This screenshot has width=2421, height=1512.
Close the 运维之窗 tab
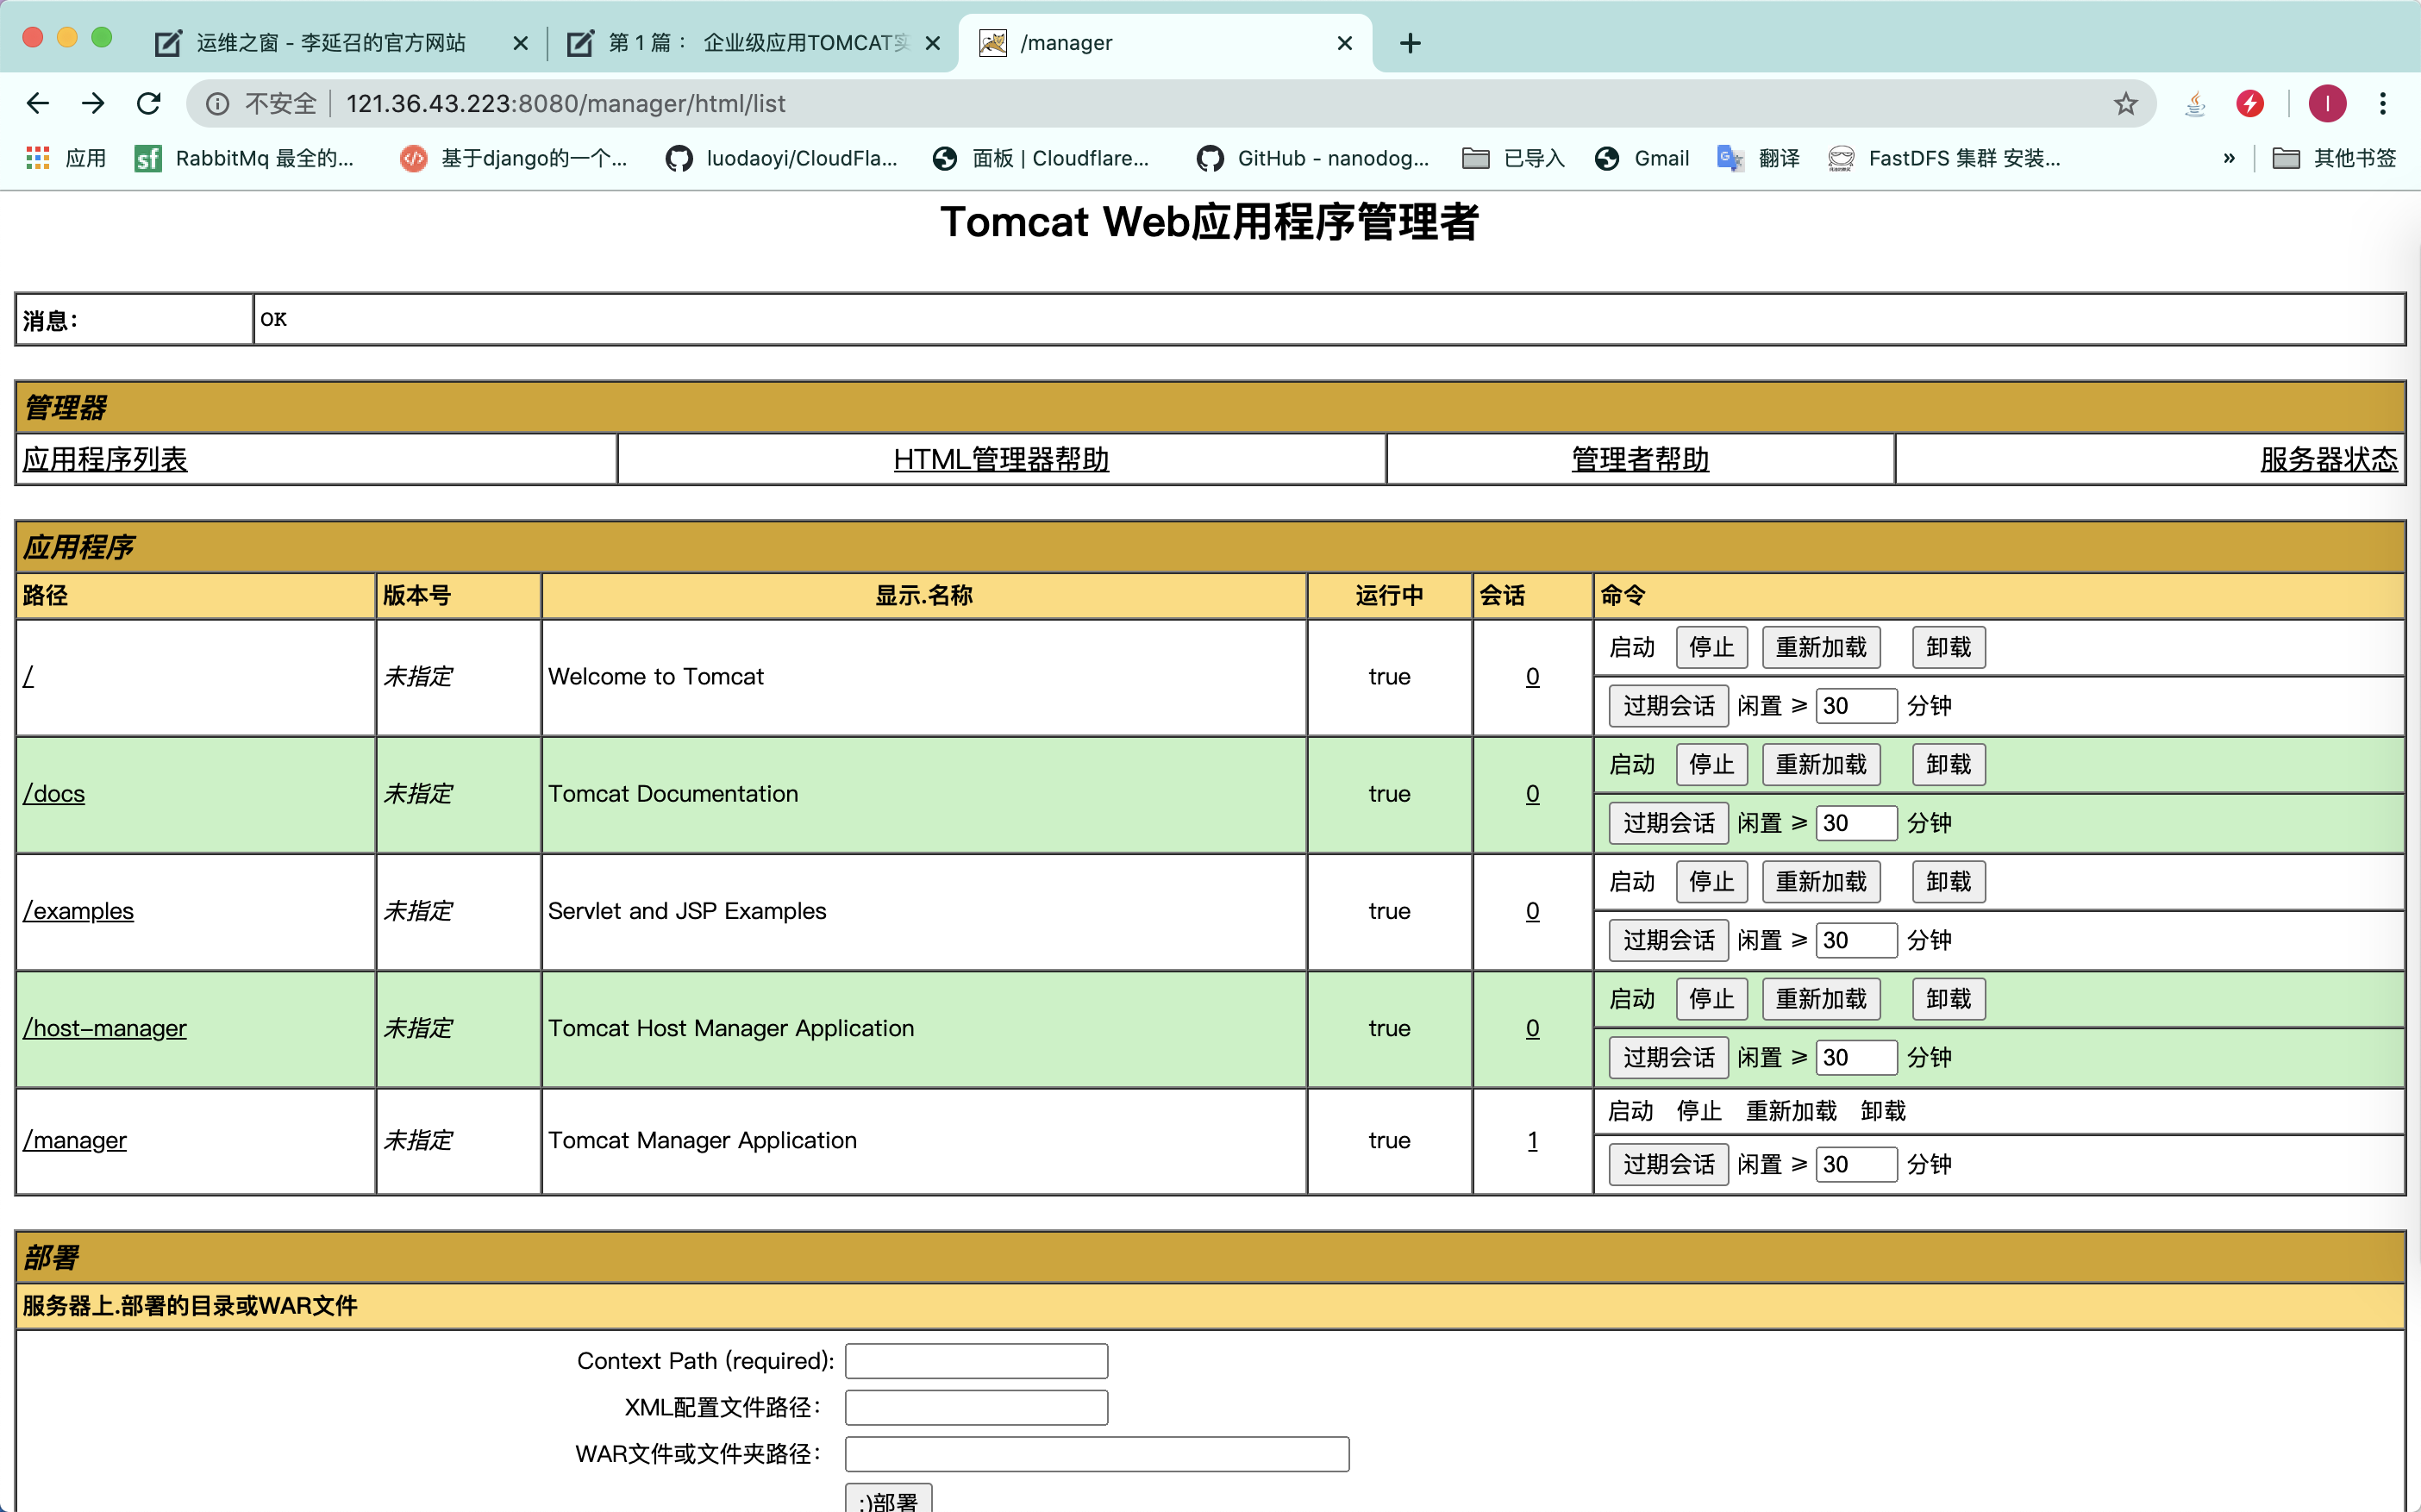coord(520,43)
